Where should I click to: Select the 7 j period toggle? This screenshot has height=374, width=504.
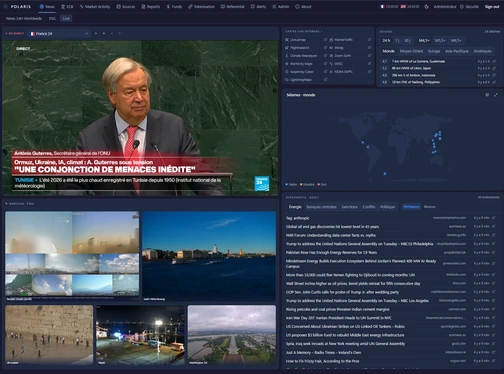click(x=397, y=41)
